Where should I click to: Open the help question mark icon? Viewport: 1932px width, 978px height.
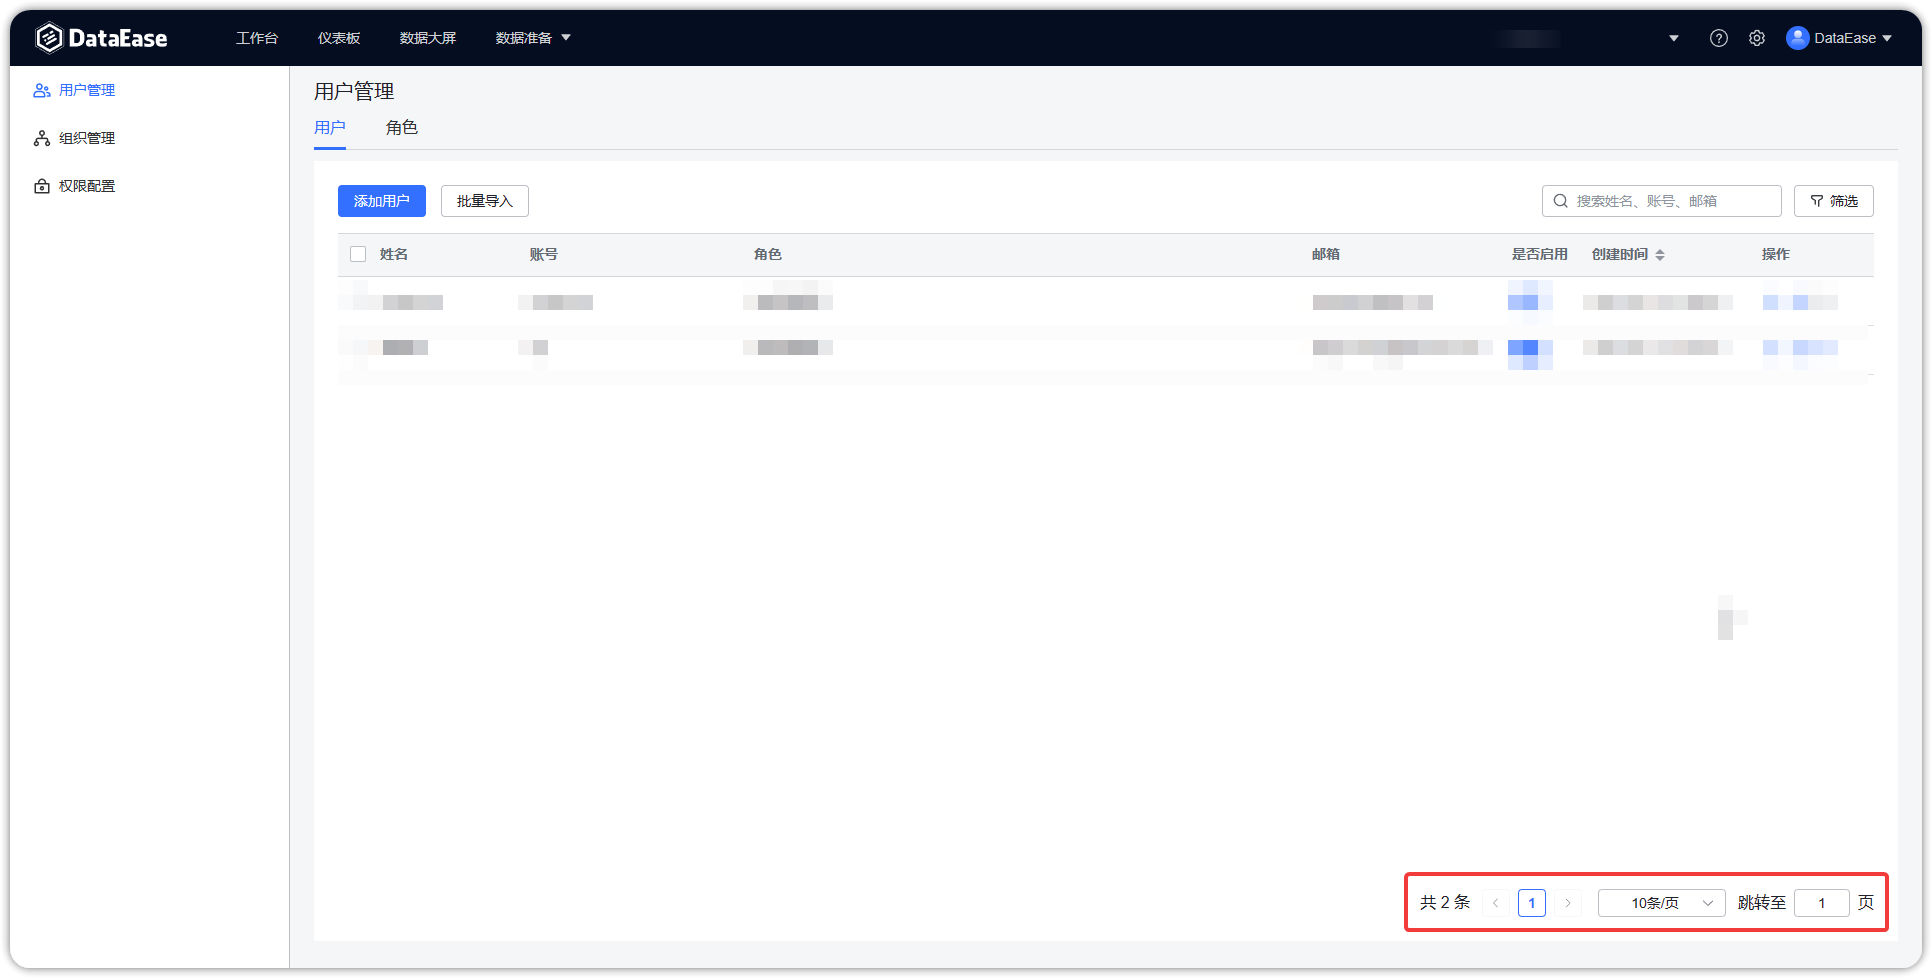pos(1718,38)
